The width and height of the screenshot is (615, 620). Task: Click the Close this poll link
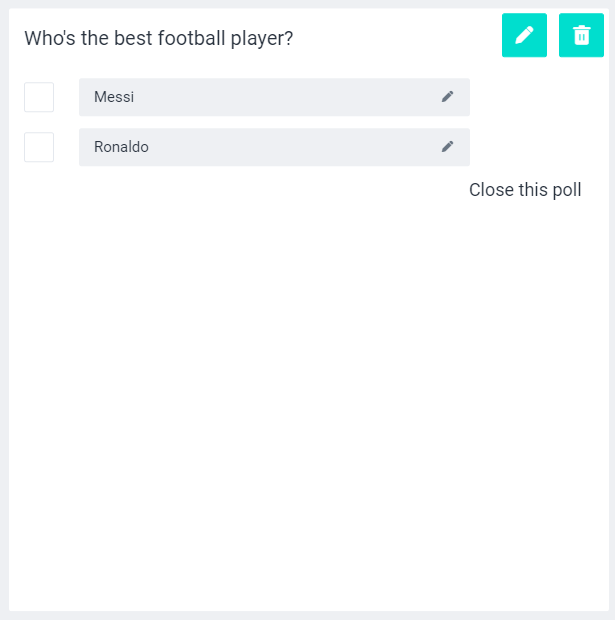click(x=525, y=190)
